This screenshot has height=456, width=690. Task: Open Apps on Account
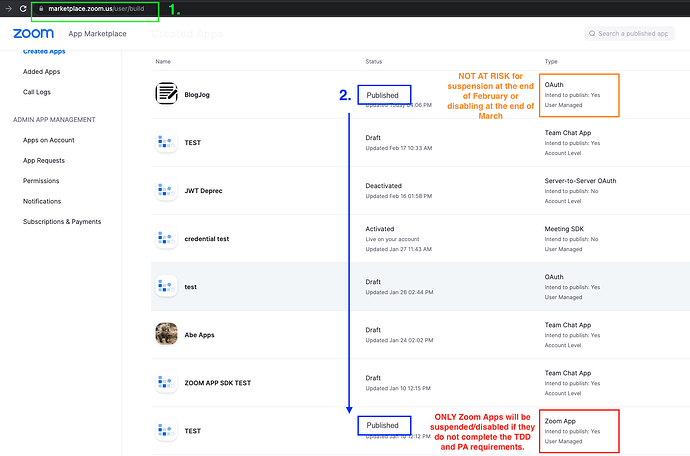tap(48, 140)
